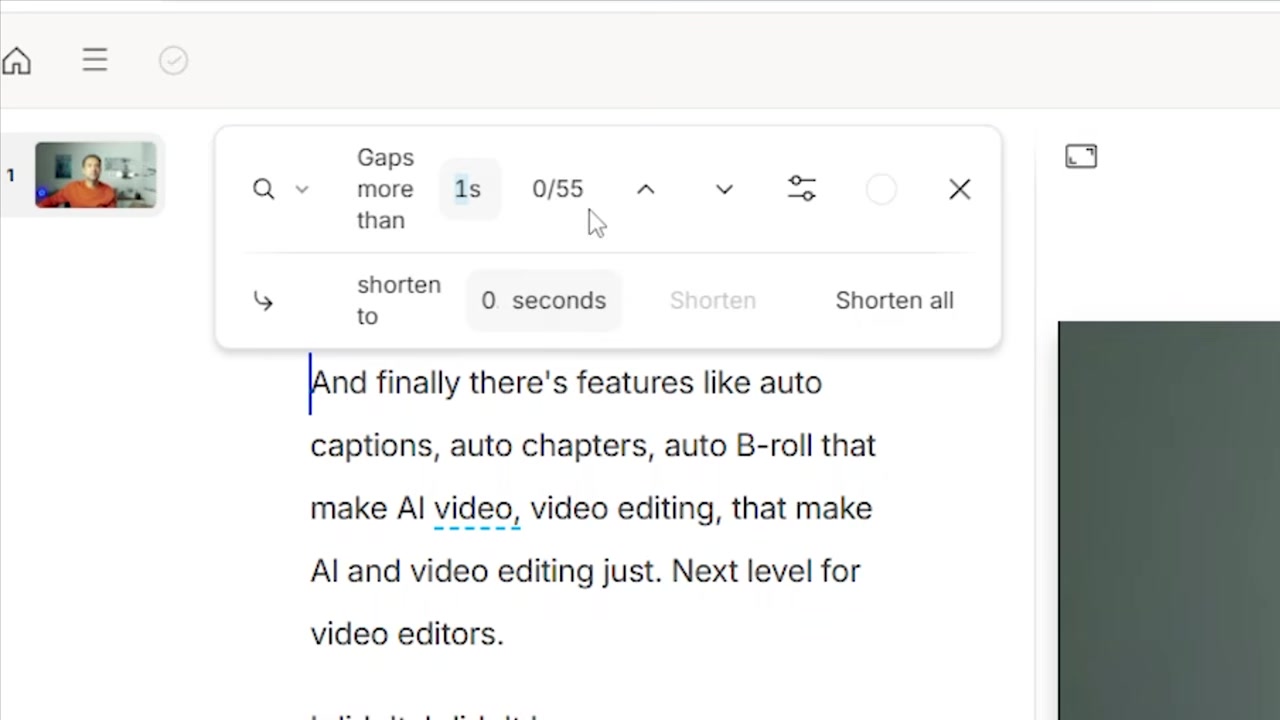Click "video editors." transcript line
The width and height of the screenshot is (1280, 720).
click(x=407, y=634)
